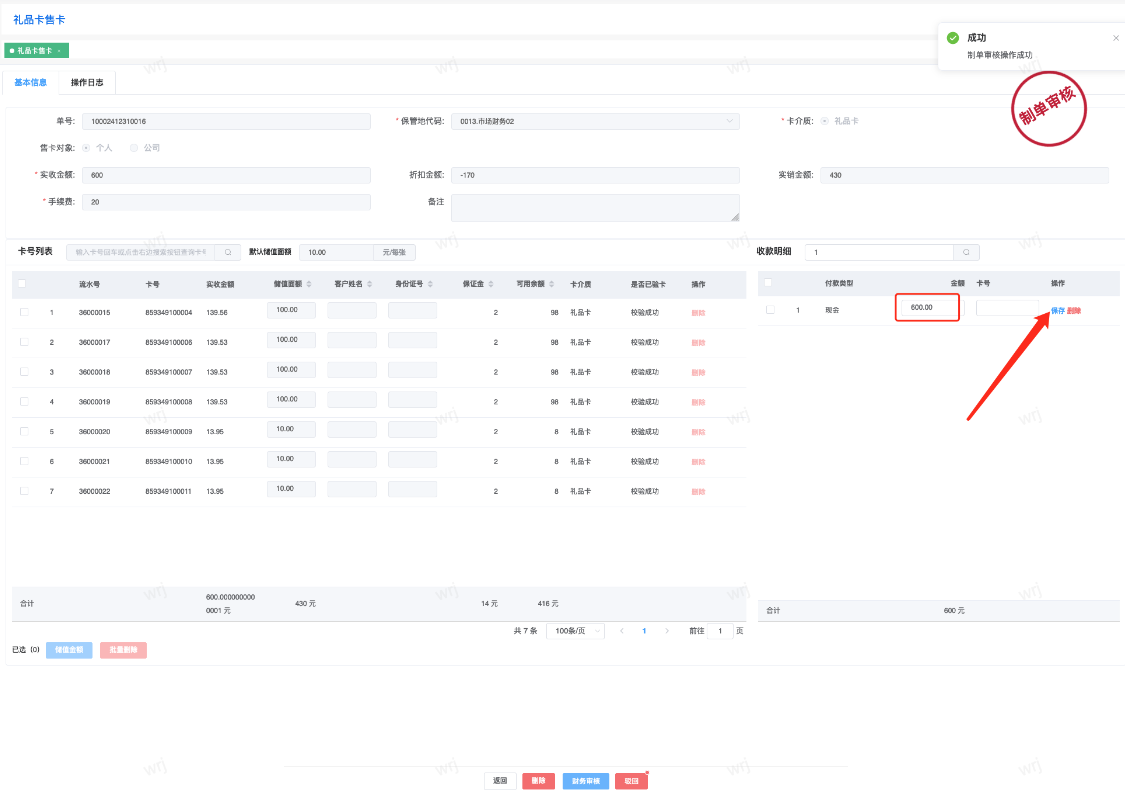Click 保存 link in the 现金 payment row

click(x=1057, y=310)
